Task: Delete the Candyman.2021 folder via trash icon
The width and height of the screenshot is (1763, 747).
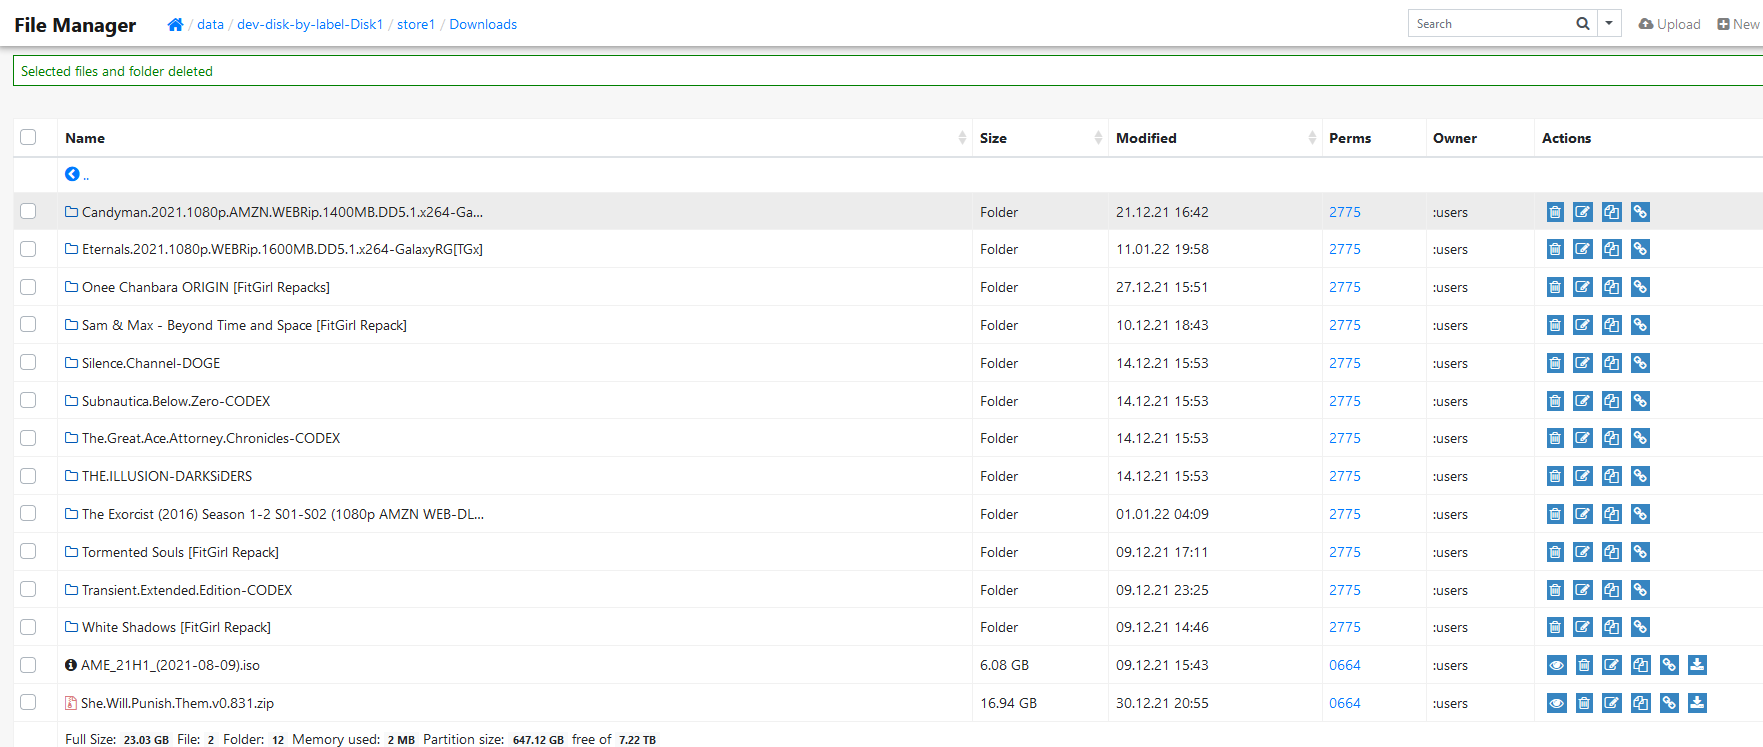Action: pos(1554,212)
